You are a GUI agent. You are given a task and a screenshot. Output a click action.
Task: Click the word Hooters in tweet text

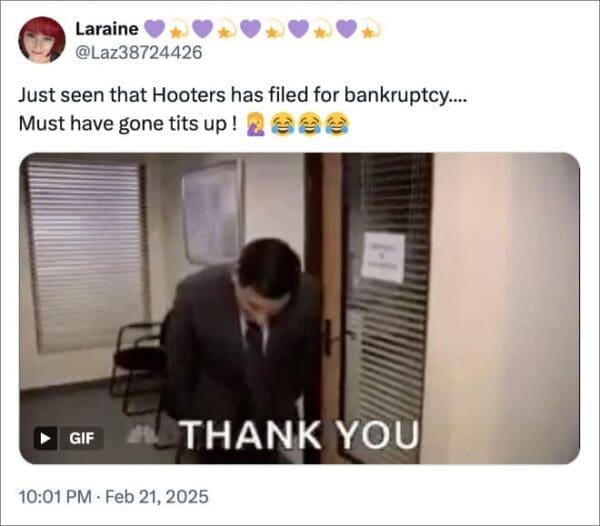[189, 95]
